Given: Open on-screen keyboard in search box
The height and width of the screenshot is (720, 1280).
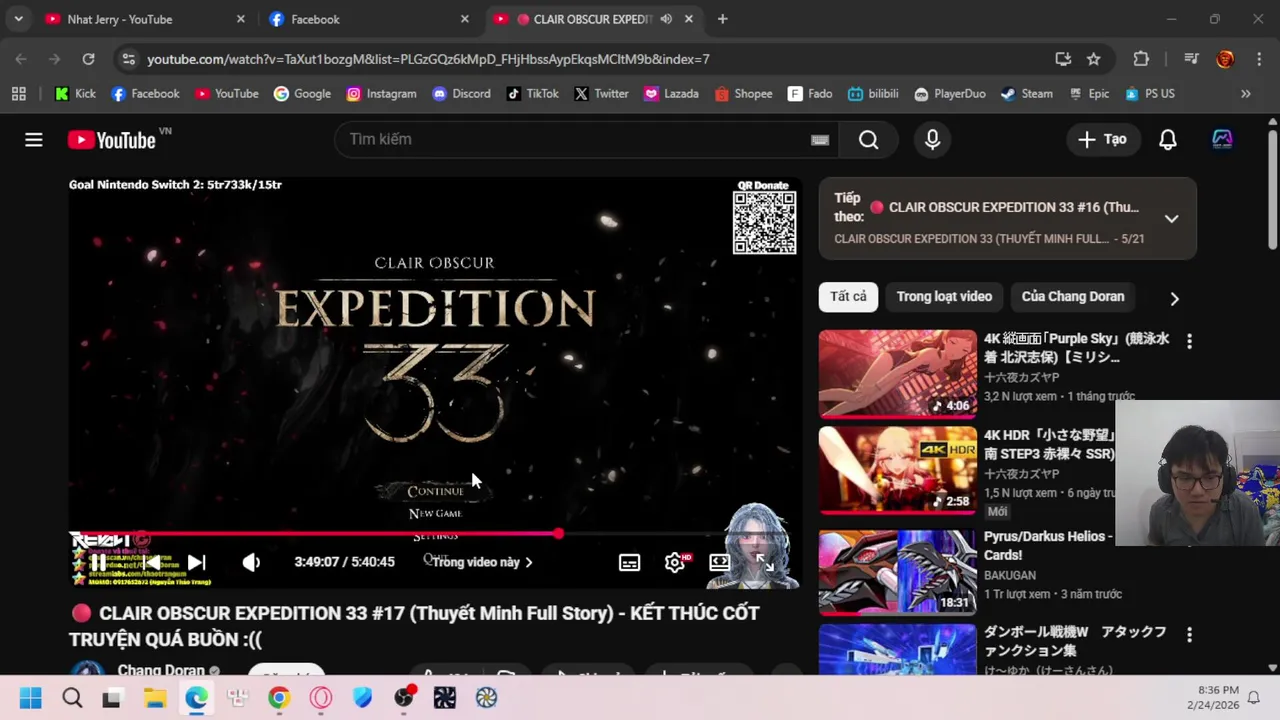Looking at the screenshot, I should (x=820, y=140).
